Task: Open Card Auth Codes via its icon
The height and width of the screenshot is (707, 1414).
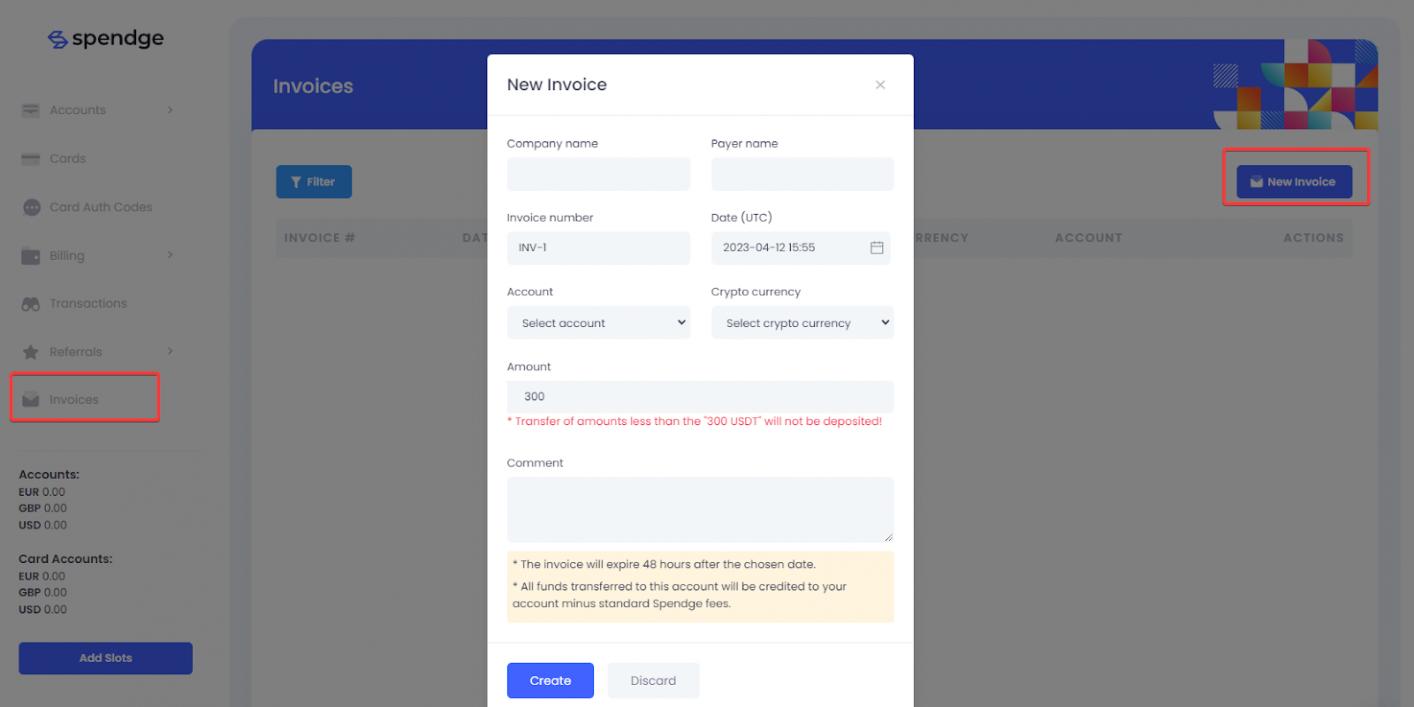Action: coord(31,207)
